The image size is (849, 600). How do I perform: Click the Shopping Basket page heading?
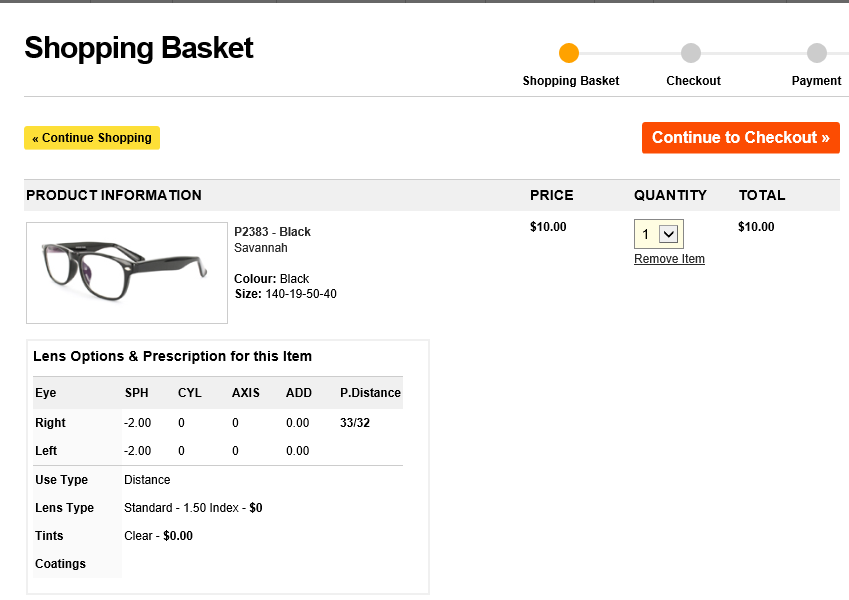pos(139,48)
